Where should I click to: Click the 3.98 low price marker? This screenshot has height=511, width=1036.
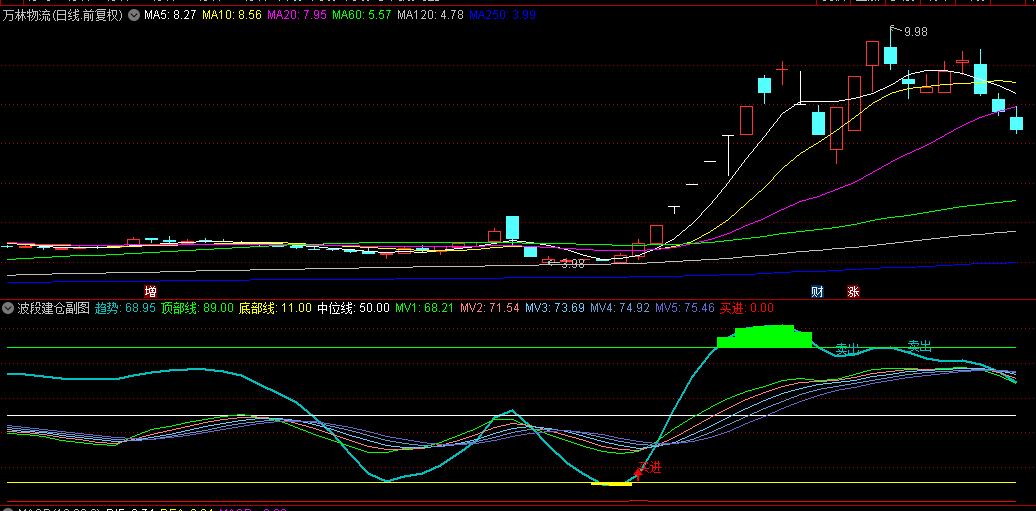click(572, 264)
